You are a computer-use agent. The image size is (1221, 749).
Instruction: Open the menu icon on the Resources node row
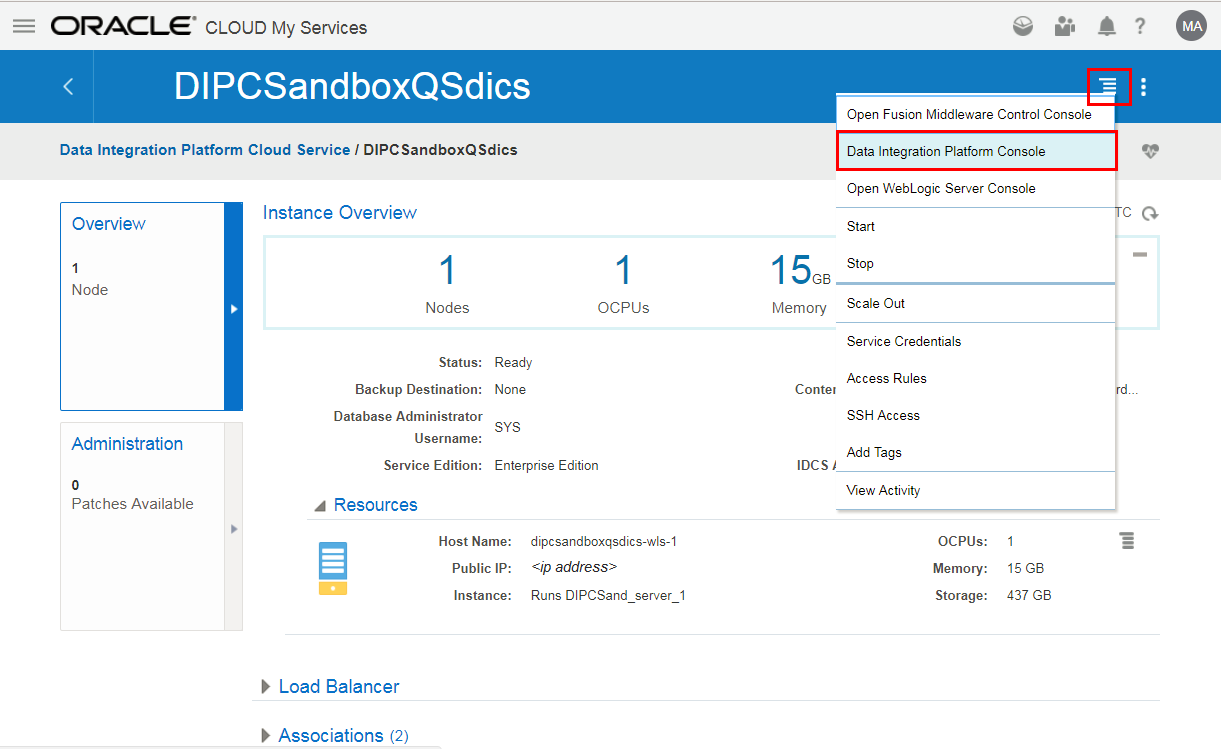[1127, 540]
